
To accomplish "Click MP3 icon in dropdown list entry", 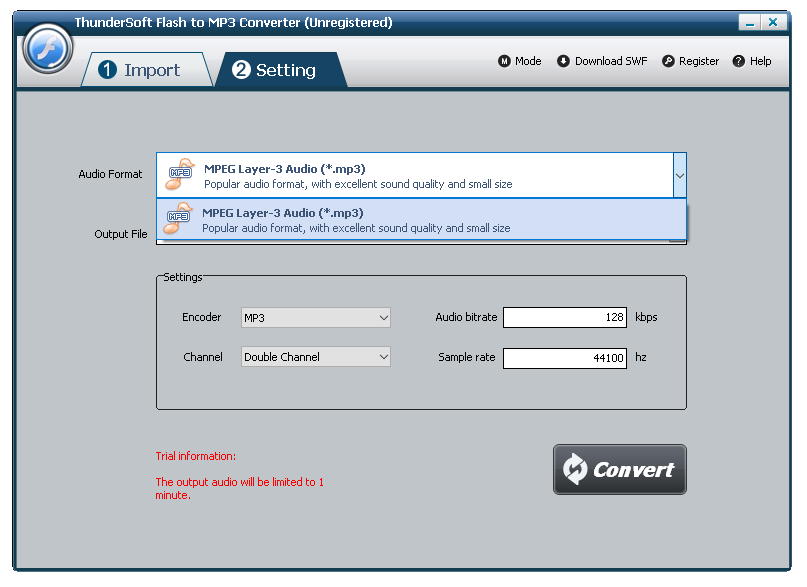I will (x=178, y=219).
